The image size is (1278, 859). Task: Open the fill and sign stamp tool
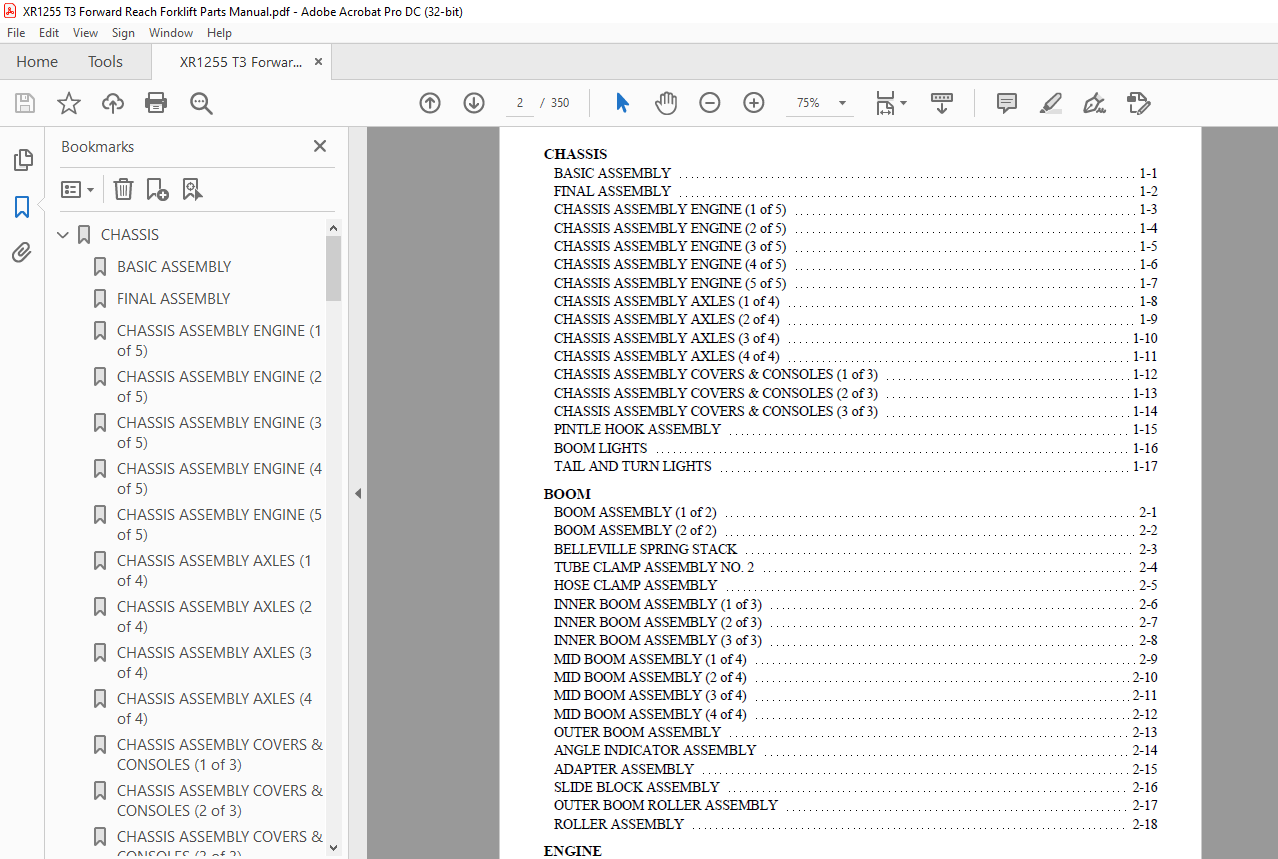coord(1138,103)
